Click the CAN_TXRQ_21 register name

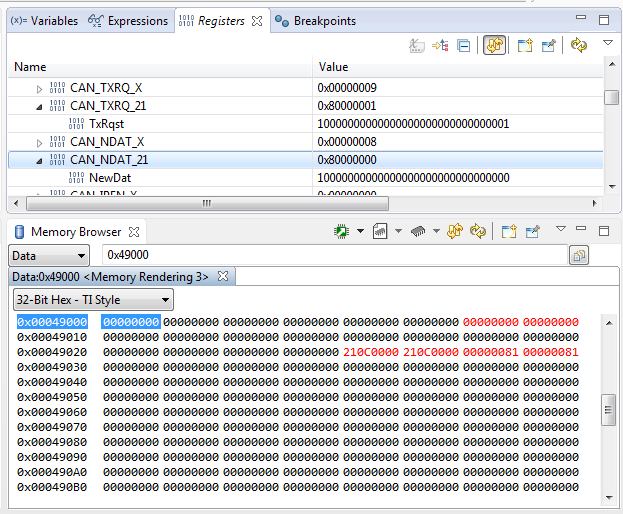point(108,106)
